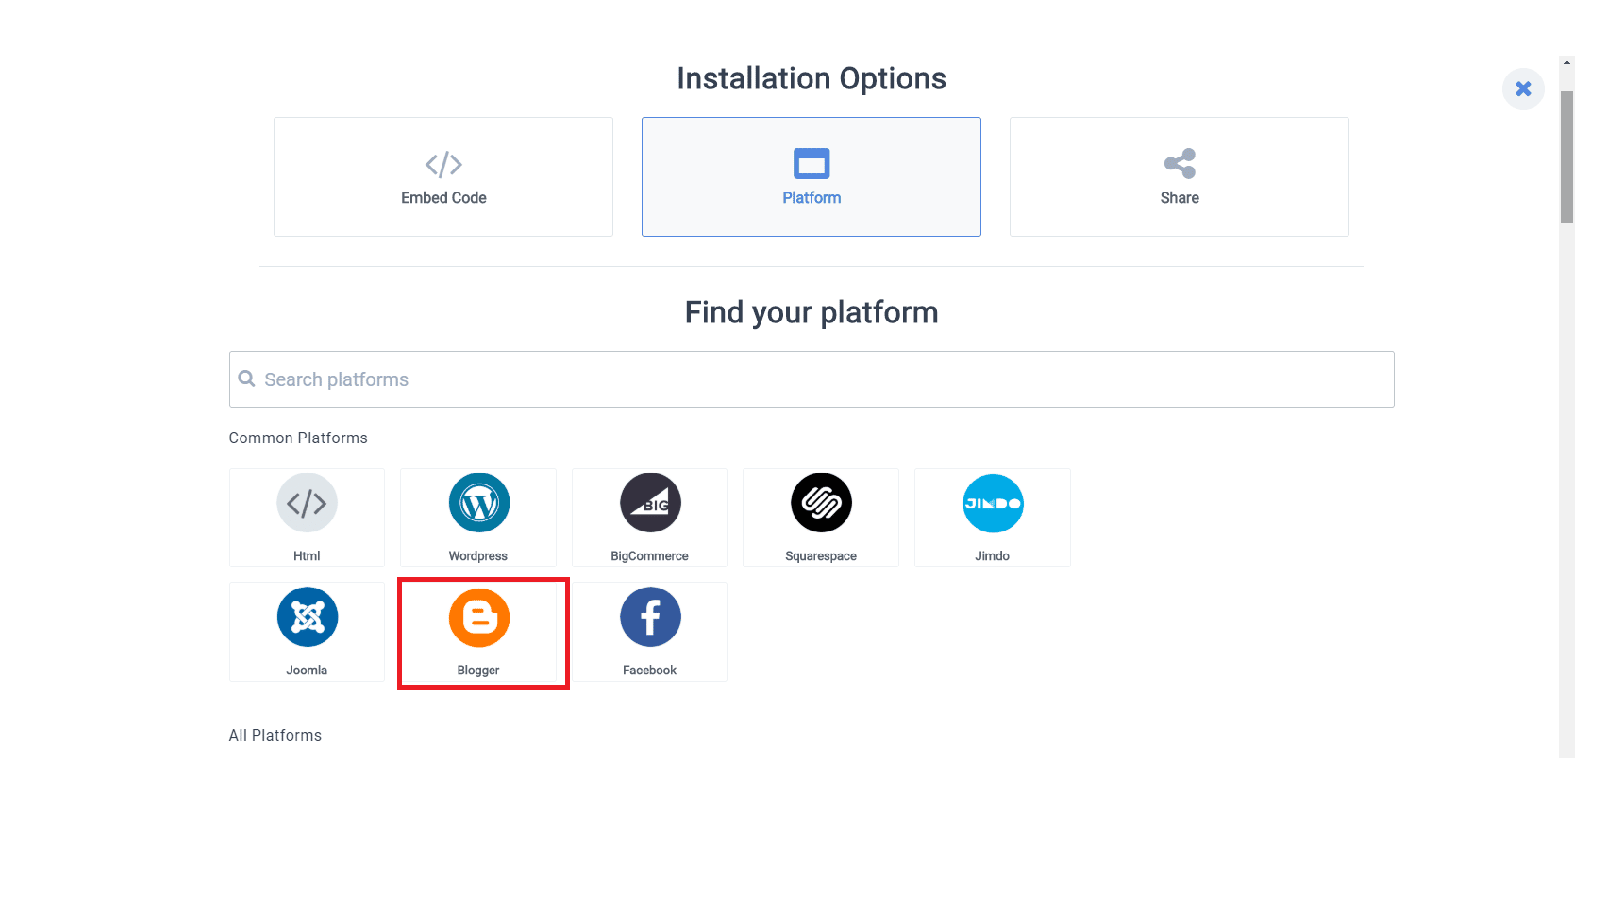Click the Blogger text label
This screenshot has height=900, width=1600.
coord(478,670)
